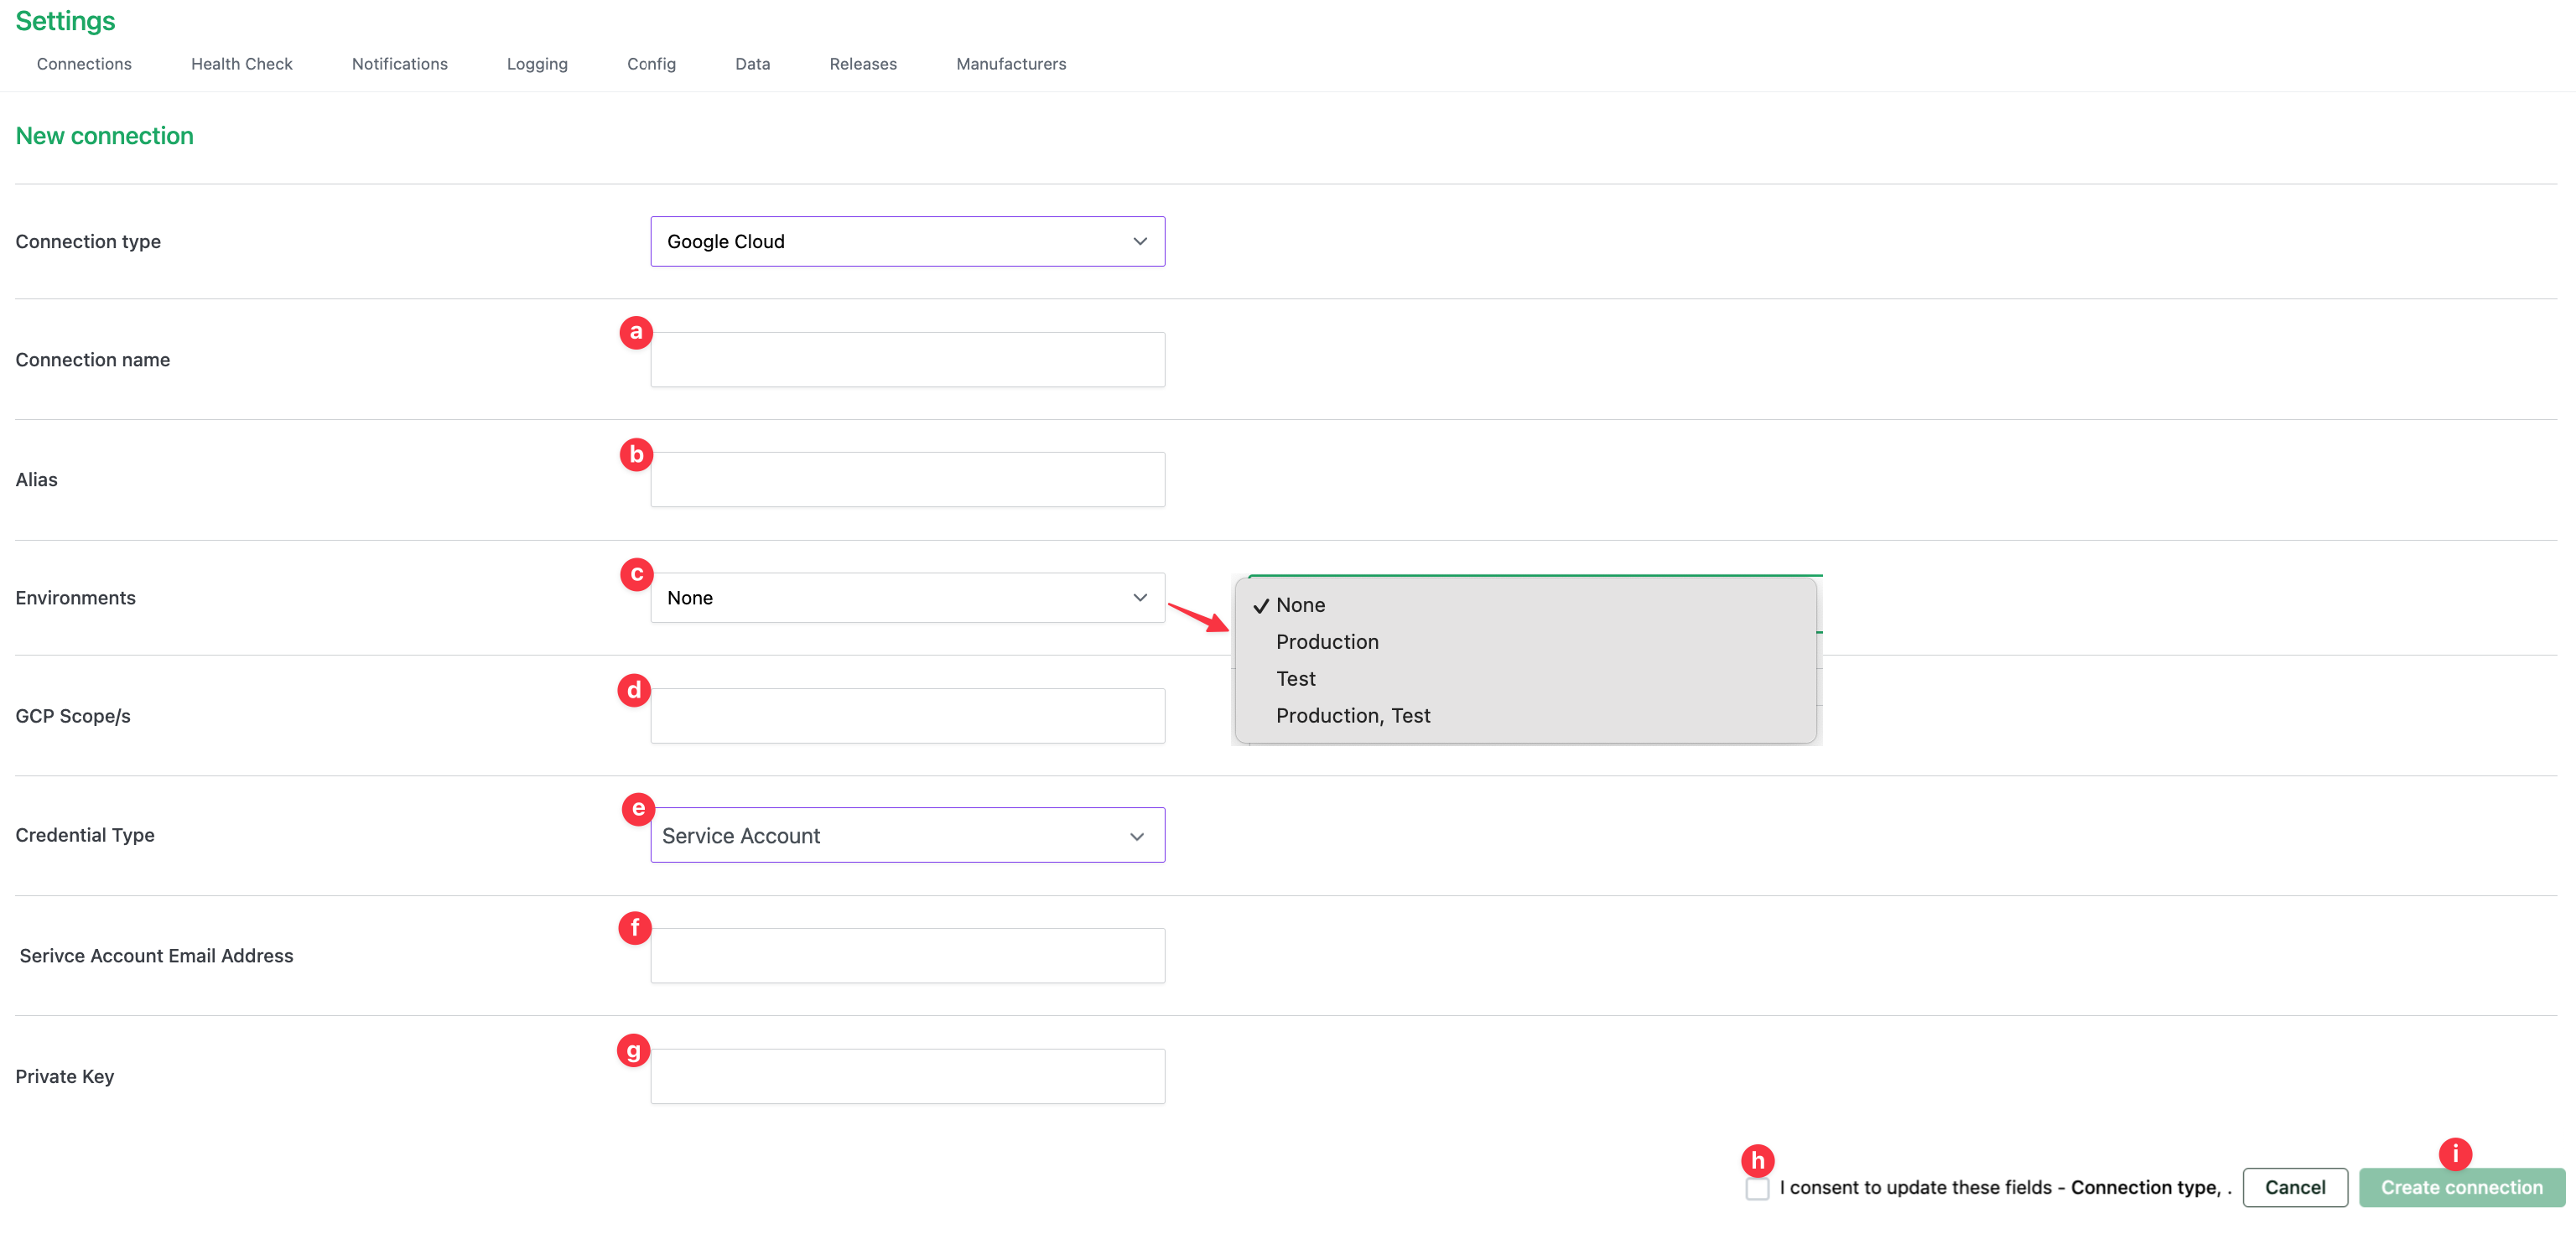Viewport: 2576px width, 1234px height.
Task: Click the 'Alias' field label
Action: pos(37,479)
